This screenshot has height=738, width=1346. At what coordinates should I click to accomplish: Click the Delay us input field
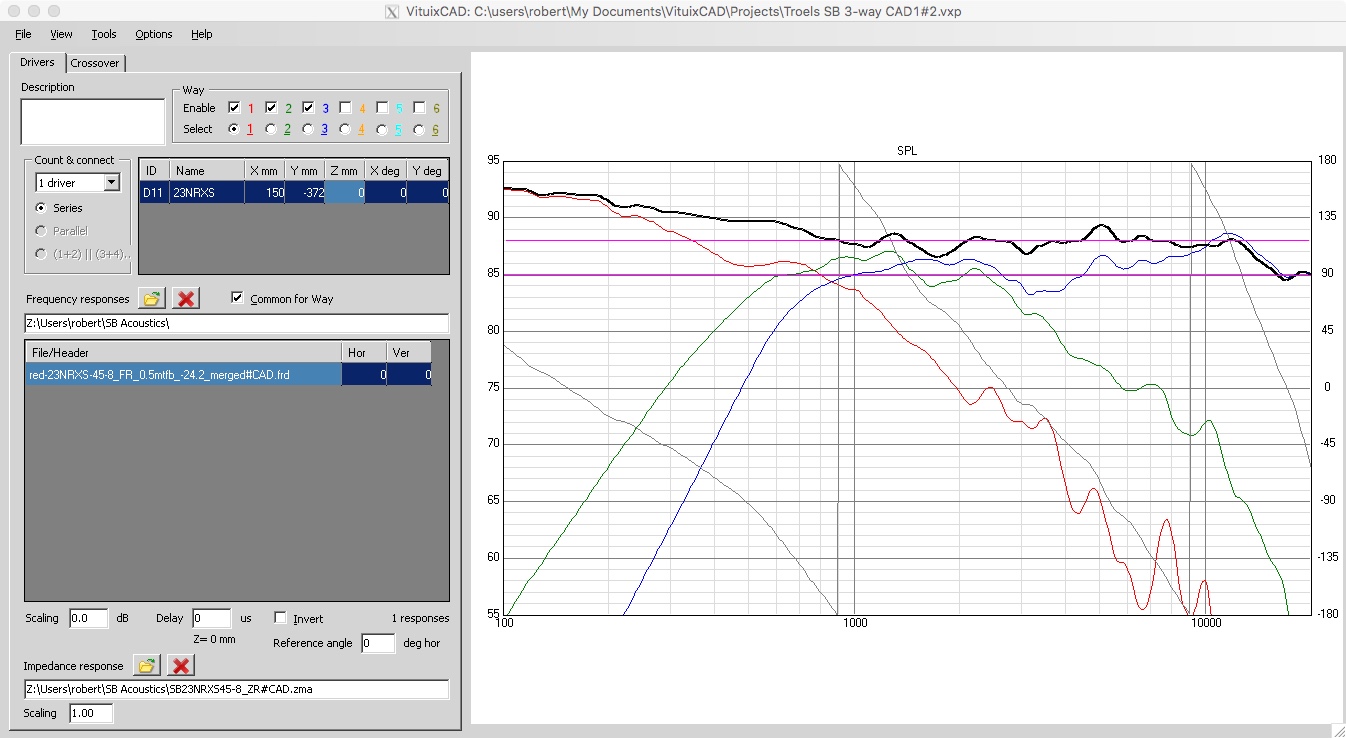coord(211,618)
